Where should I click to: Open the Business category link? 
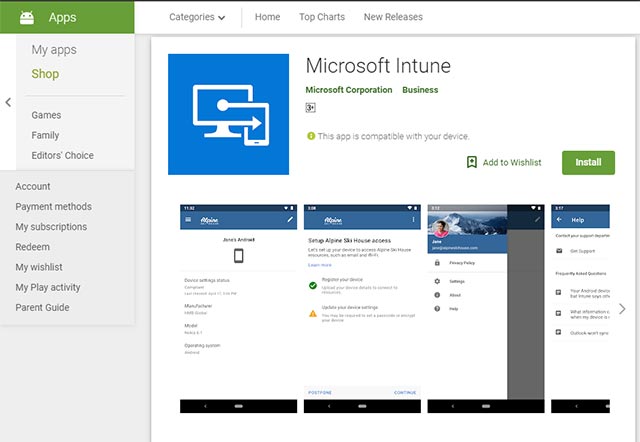pyautogui.click(x=420, y=90)
